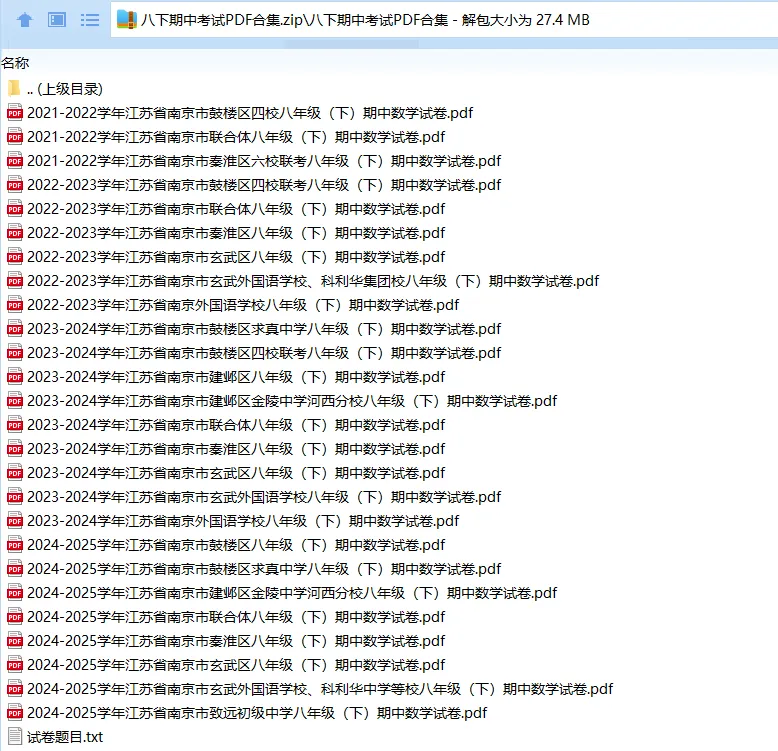
Task: Select 2021-2022 秦淮区六校联考 试卷 pdf
Action: 255,161
